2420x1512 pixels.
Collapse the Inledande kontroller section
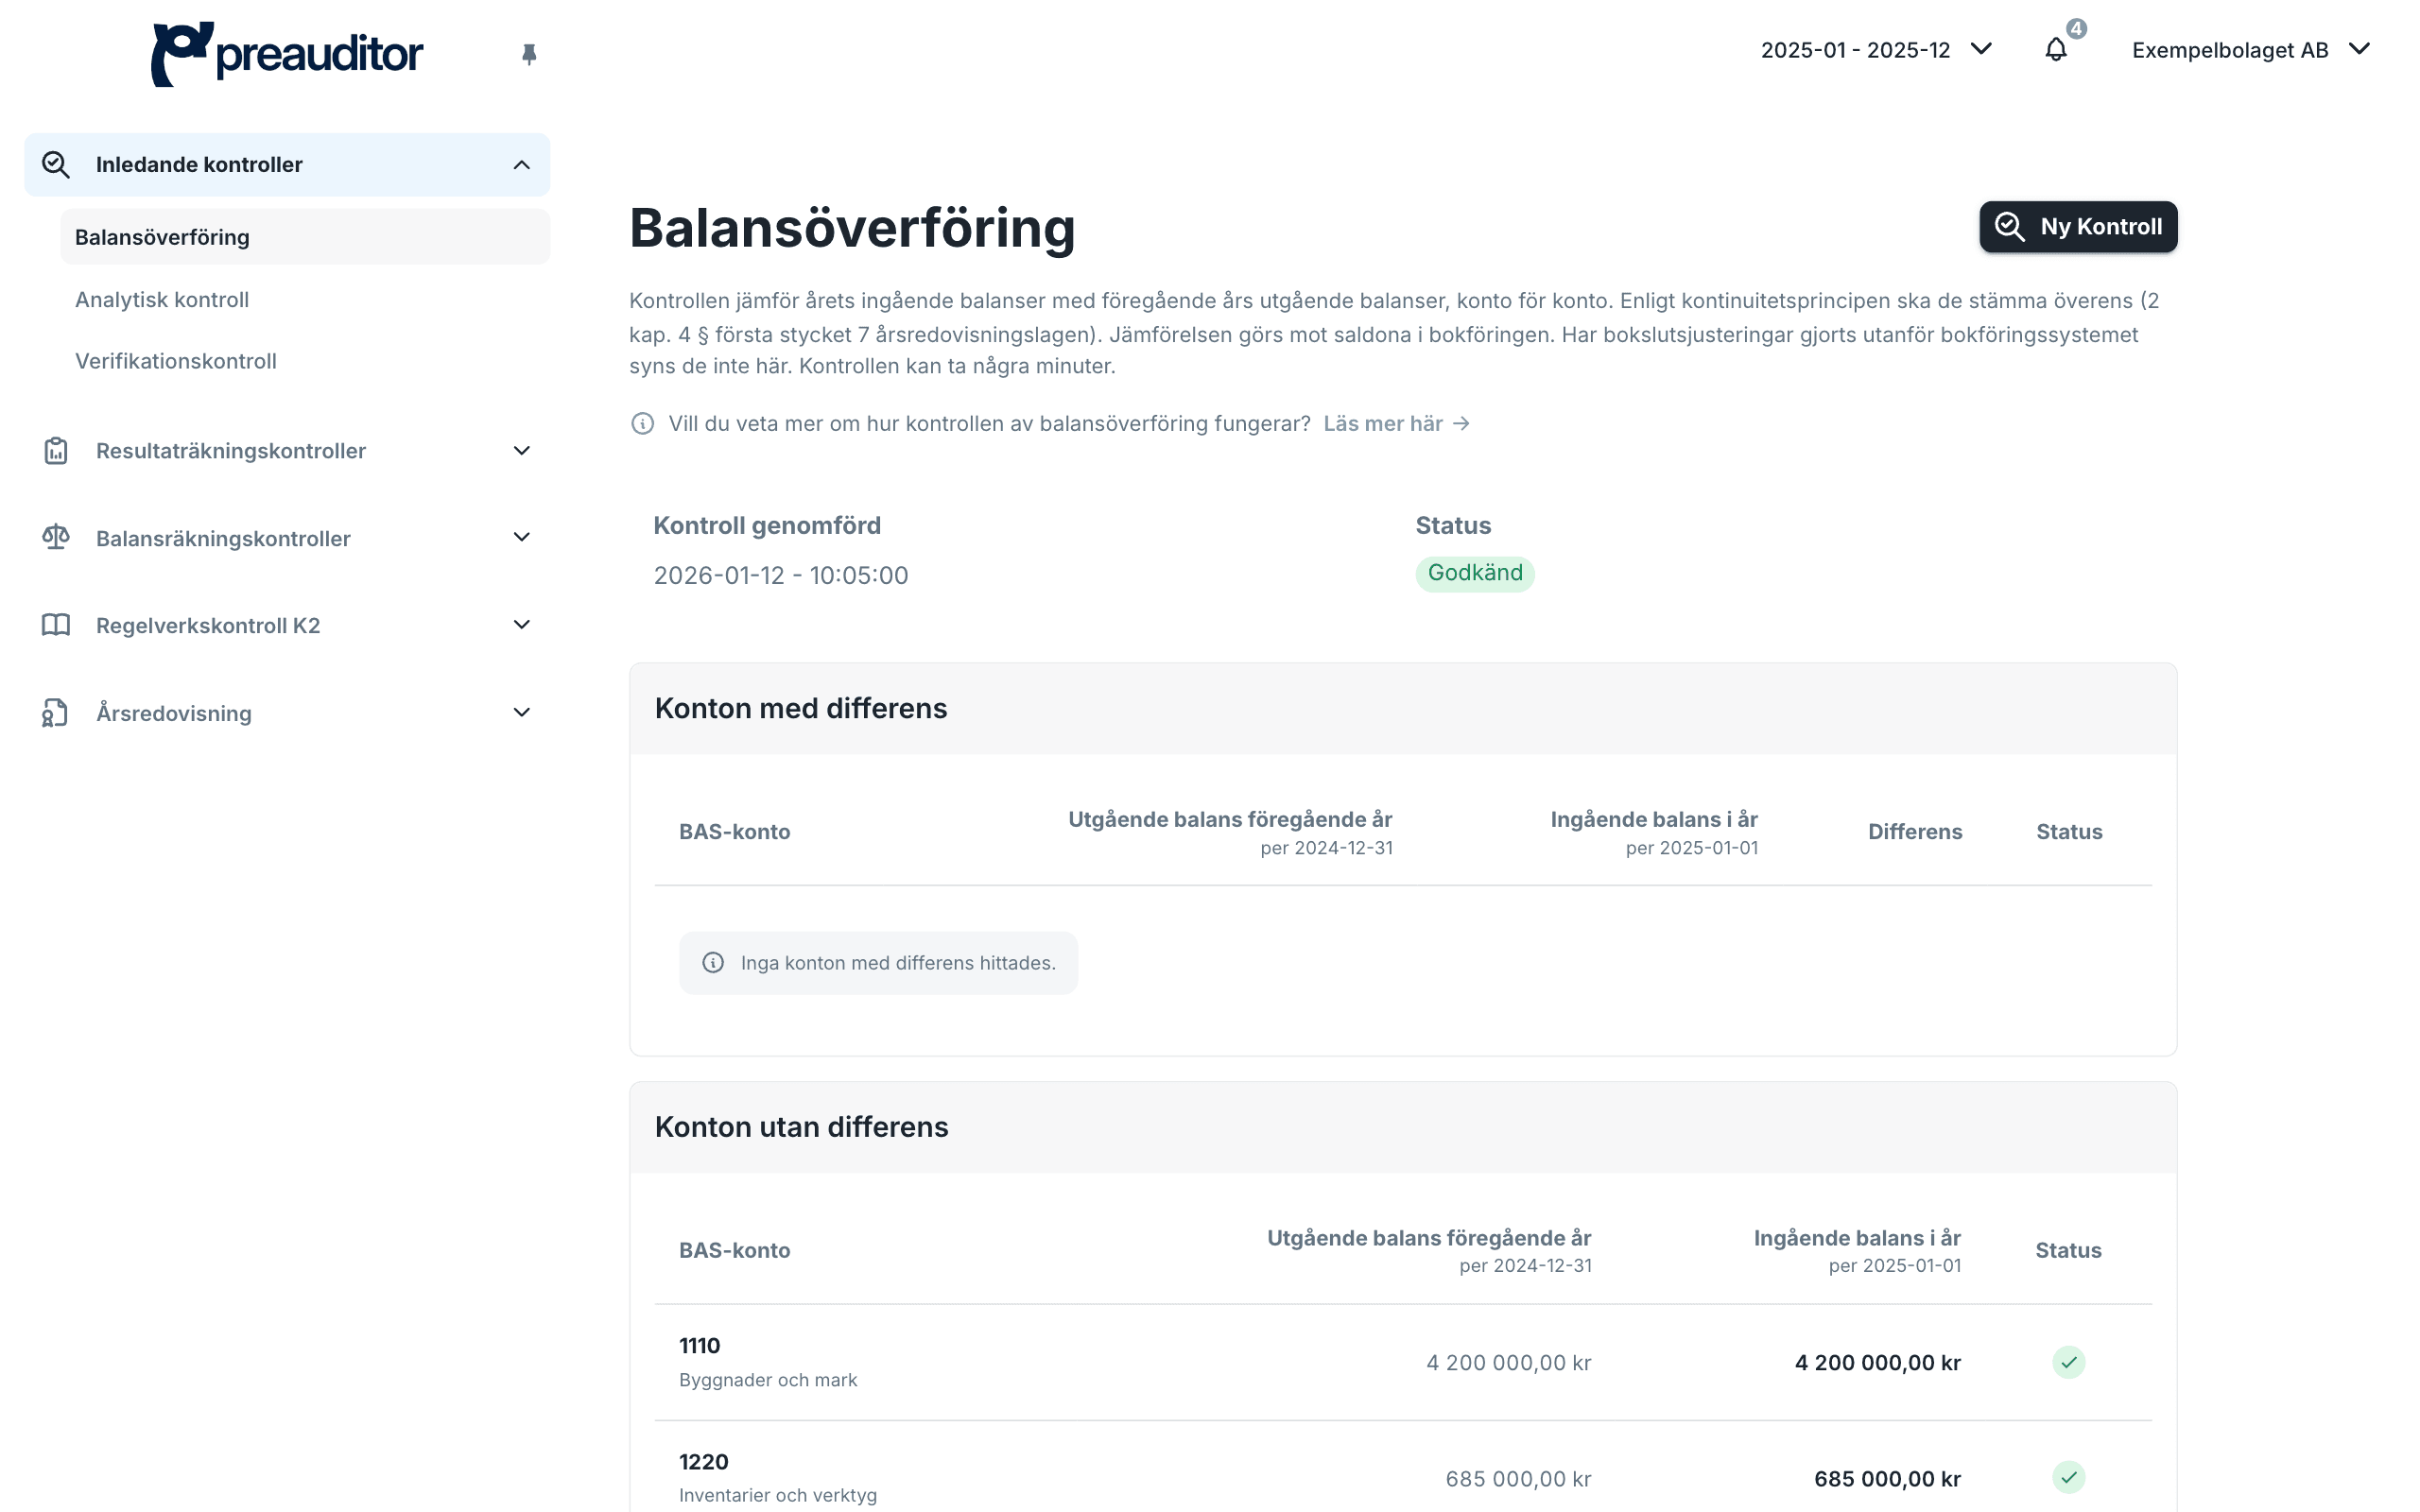click(521, 165)
